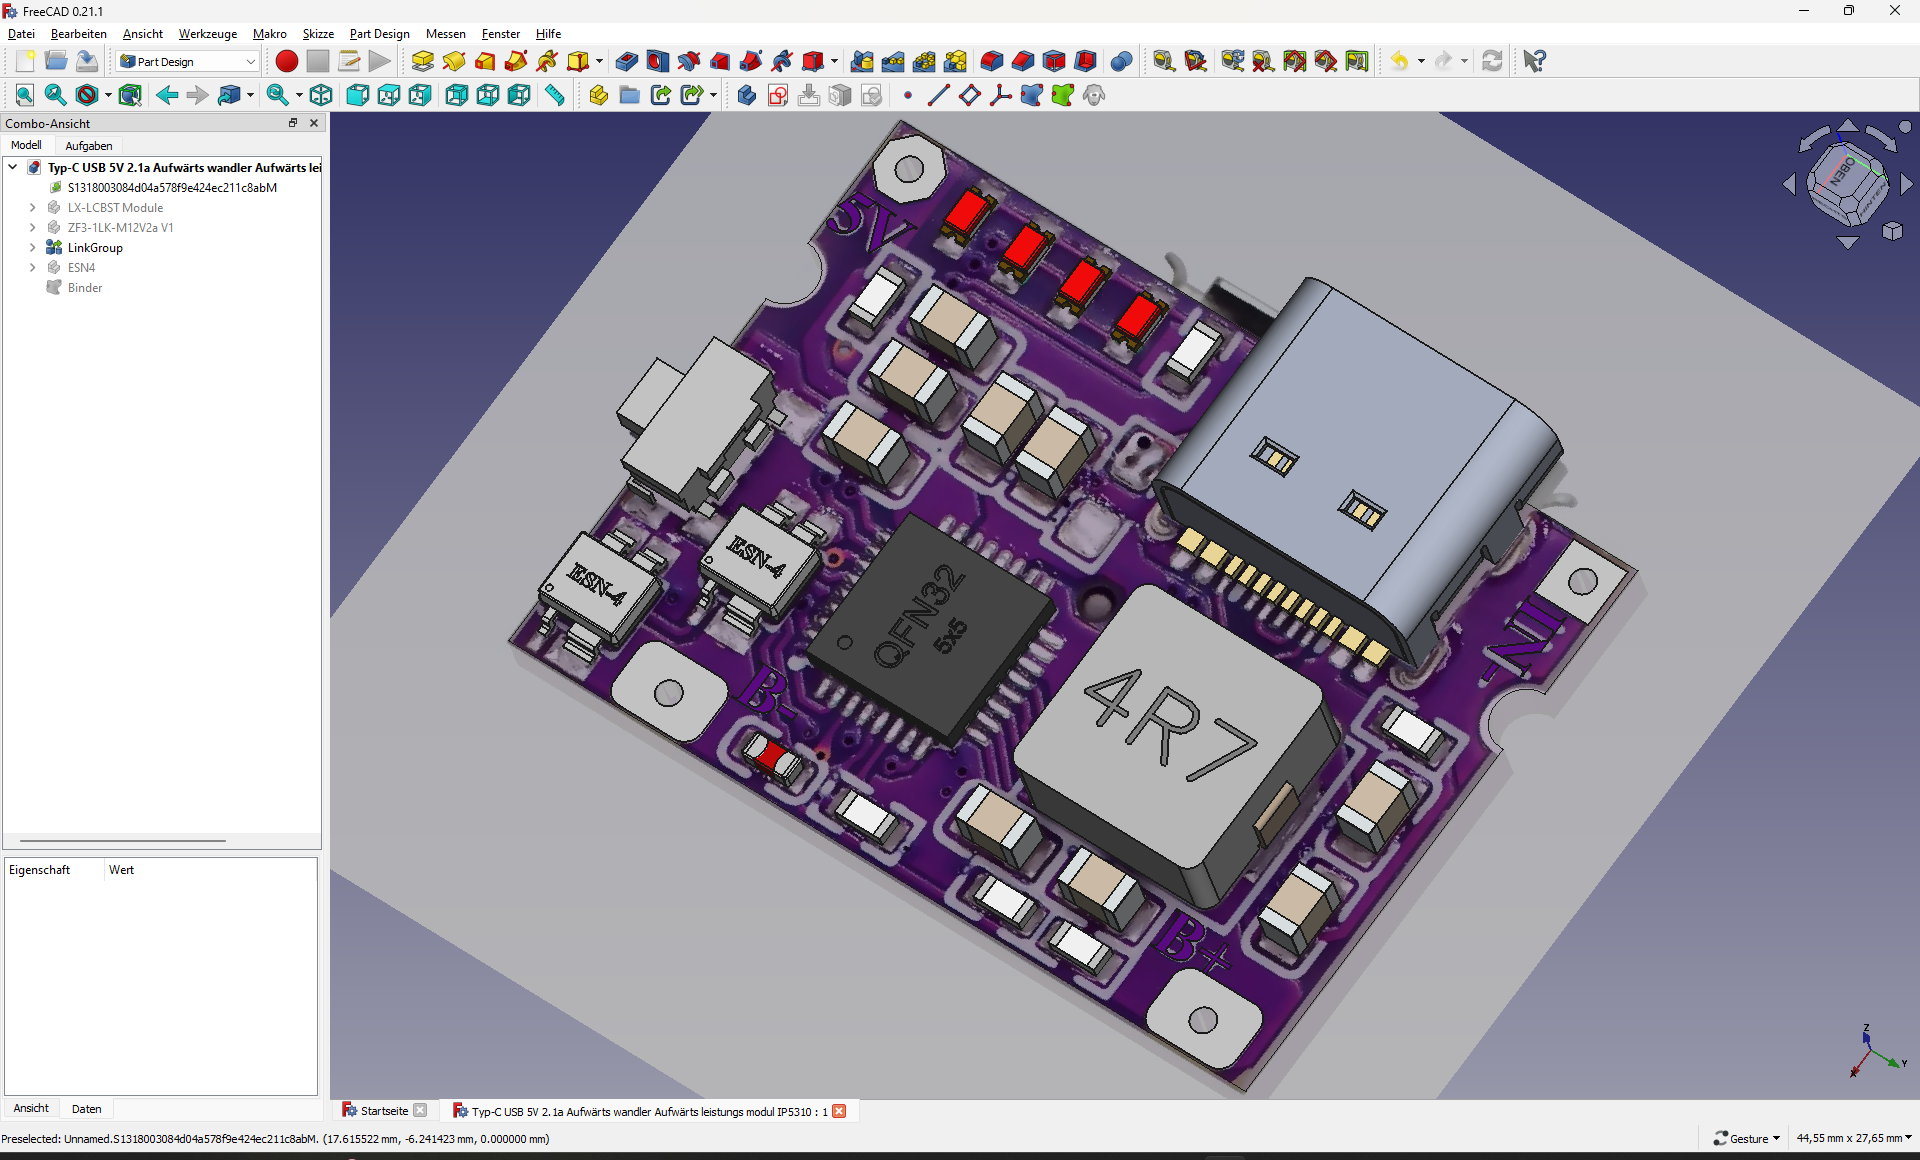The height and width of the screenshot is (1160, 1920).
Task: Create a new document with the blank page icon
Action: [25, 61]
